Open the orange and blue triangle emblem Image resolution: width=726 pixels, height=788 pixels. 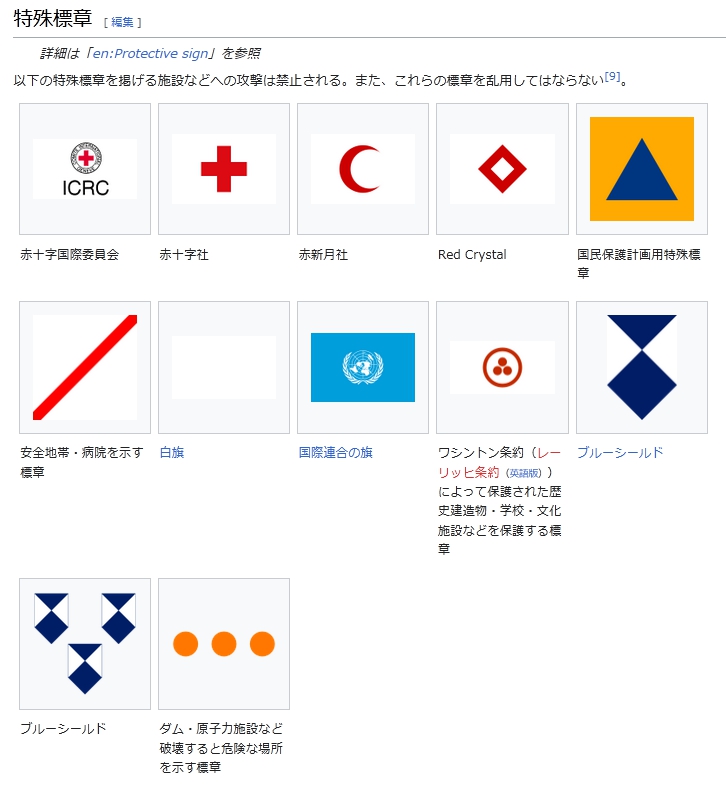pos(642,169)
